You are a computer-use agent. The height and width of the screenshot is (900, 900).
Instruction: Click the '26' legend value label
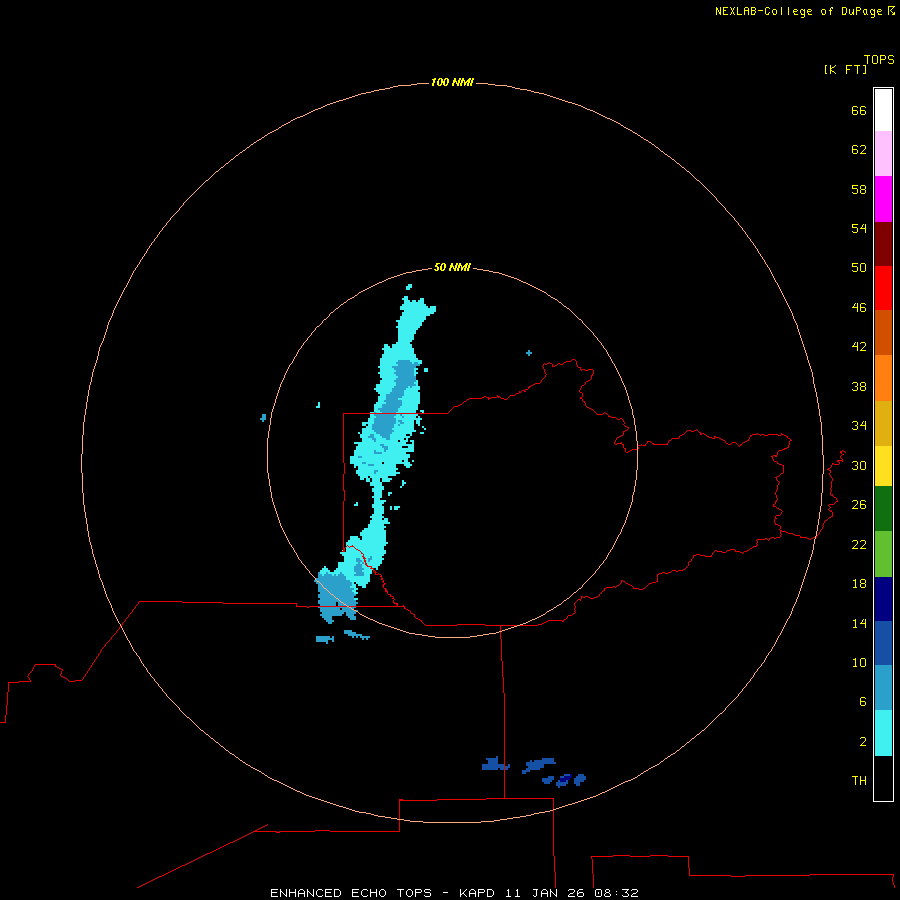coord(859,505)
